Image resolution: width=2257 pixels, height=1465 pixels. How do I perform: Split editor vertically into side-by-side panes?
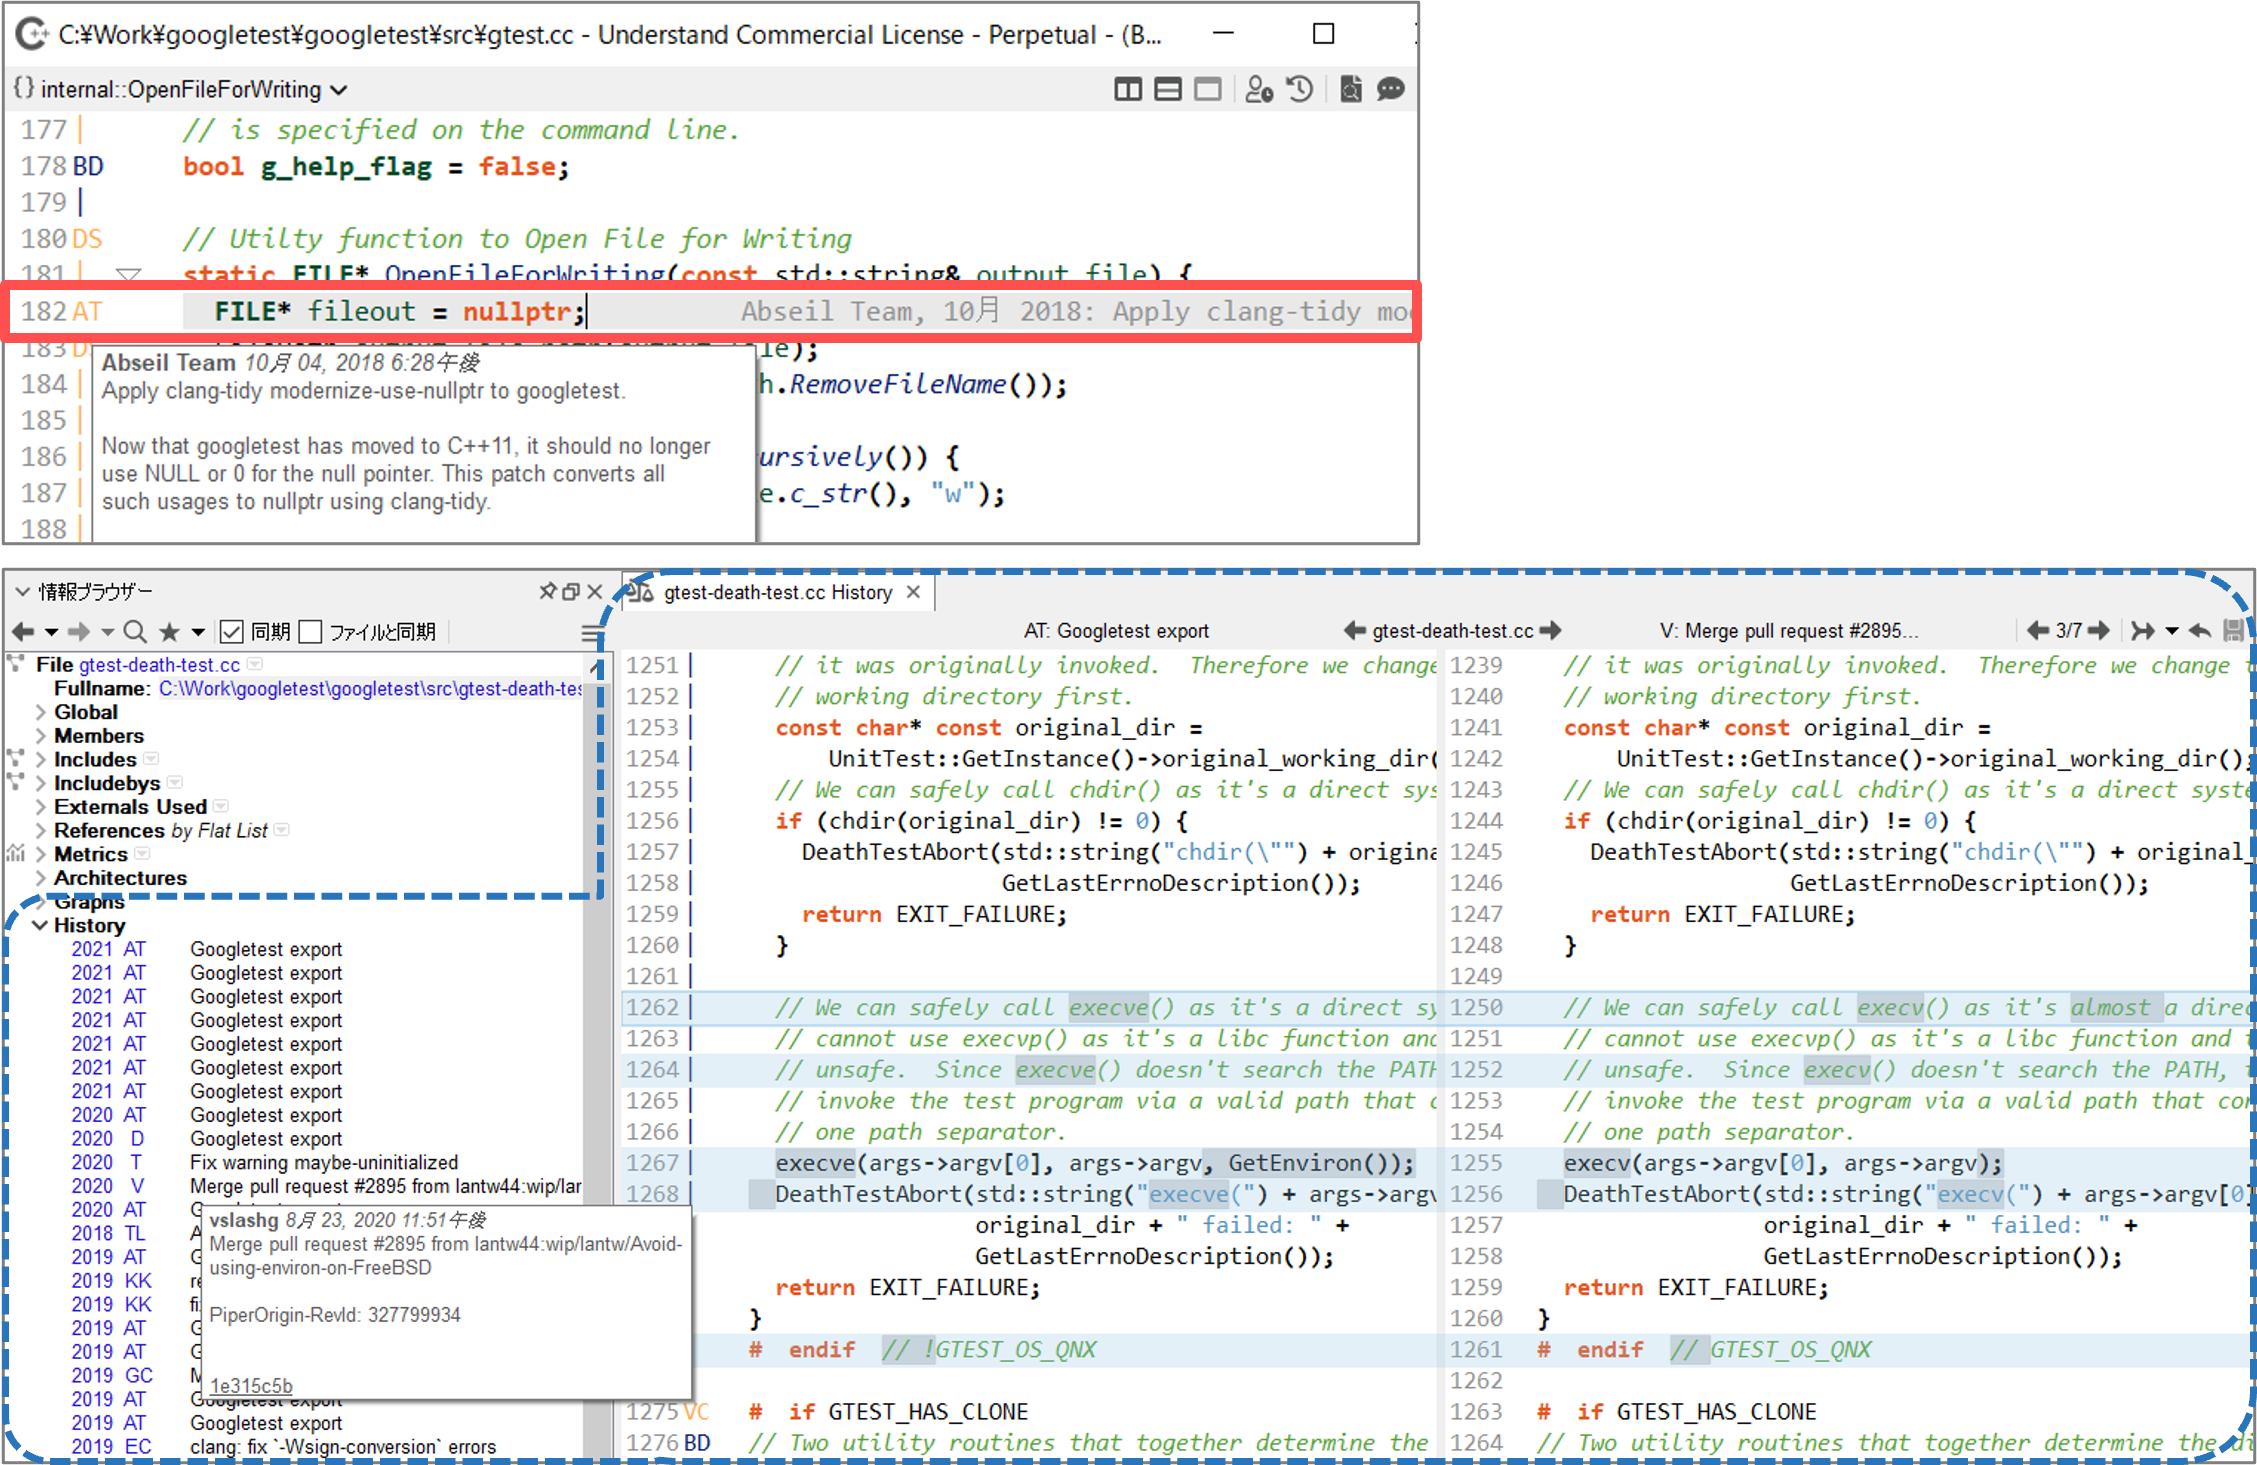[x=1127, y=90]
